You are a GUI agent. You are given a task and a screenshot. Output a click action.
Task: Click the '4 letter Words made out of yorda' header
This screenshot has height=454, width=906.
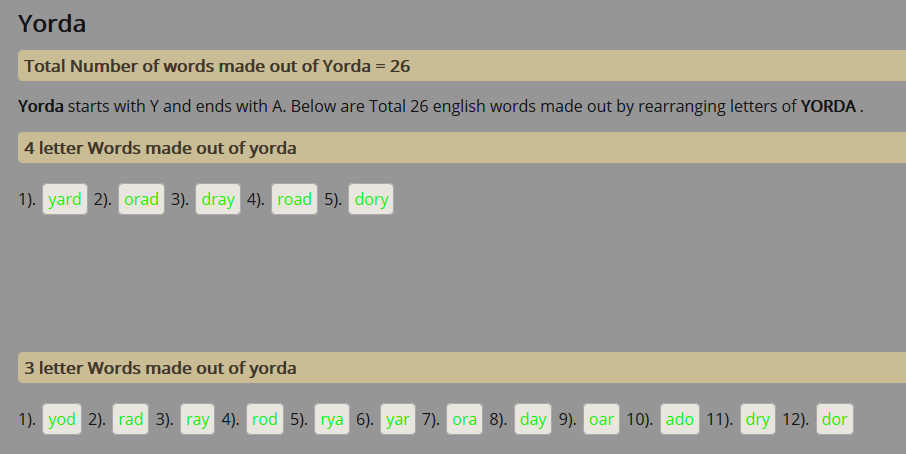pyautogui.click(x=160, y=148)
